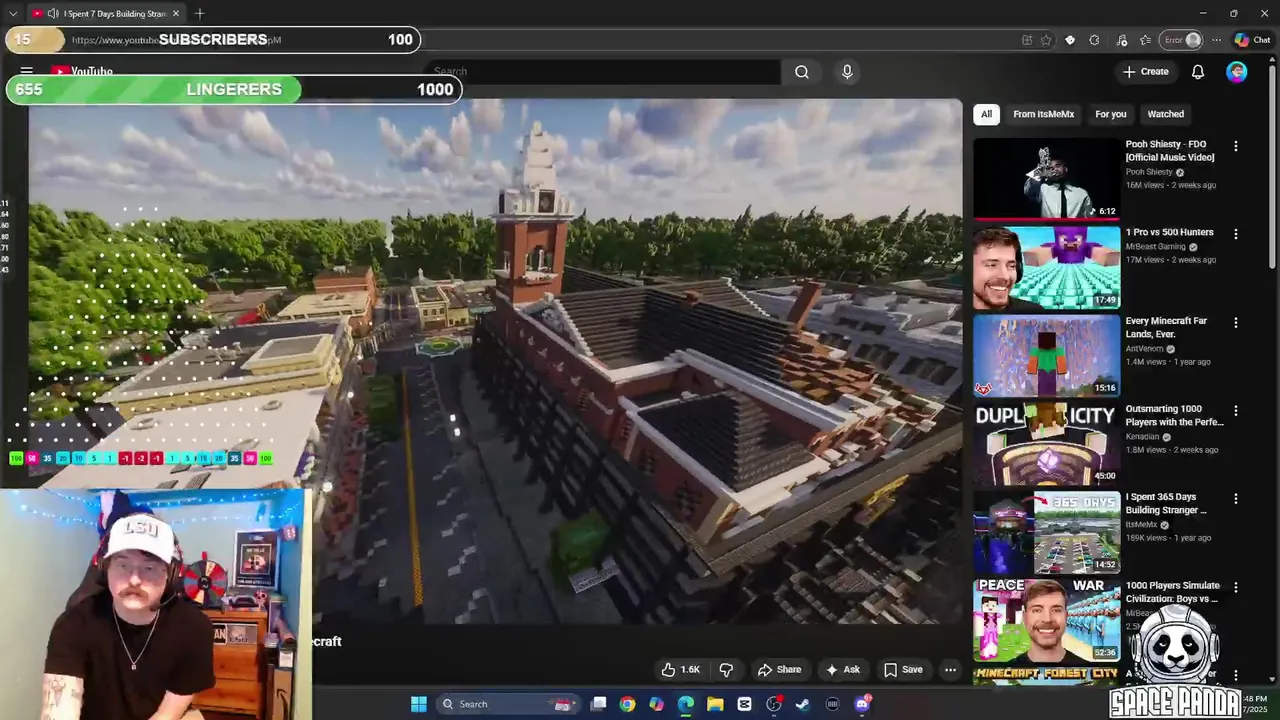Open Steam from the taskbar
This screenshot has width=1280, height=720.
[x=802, y=704]
